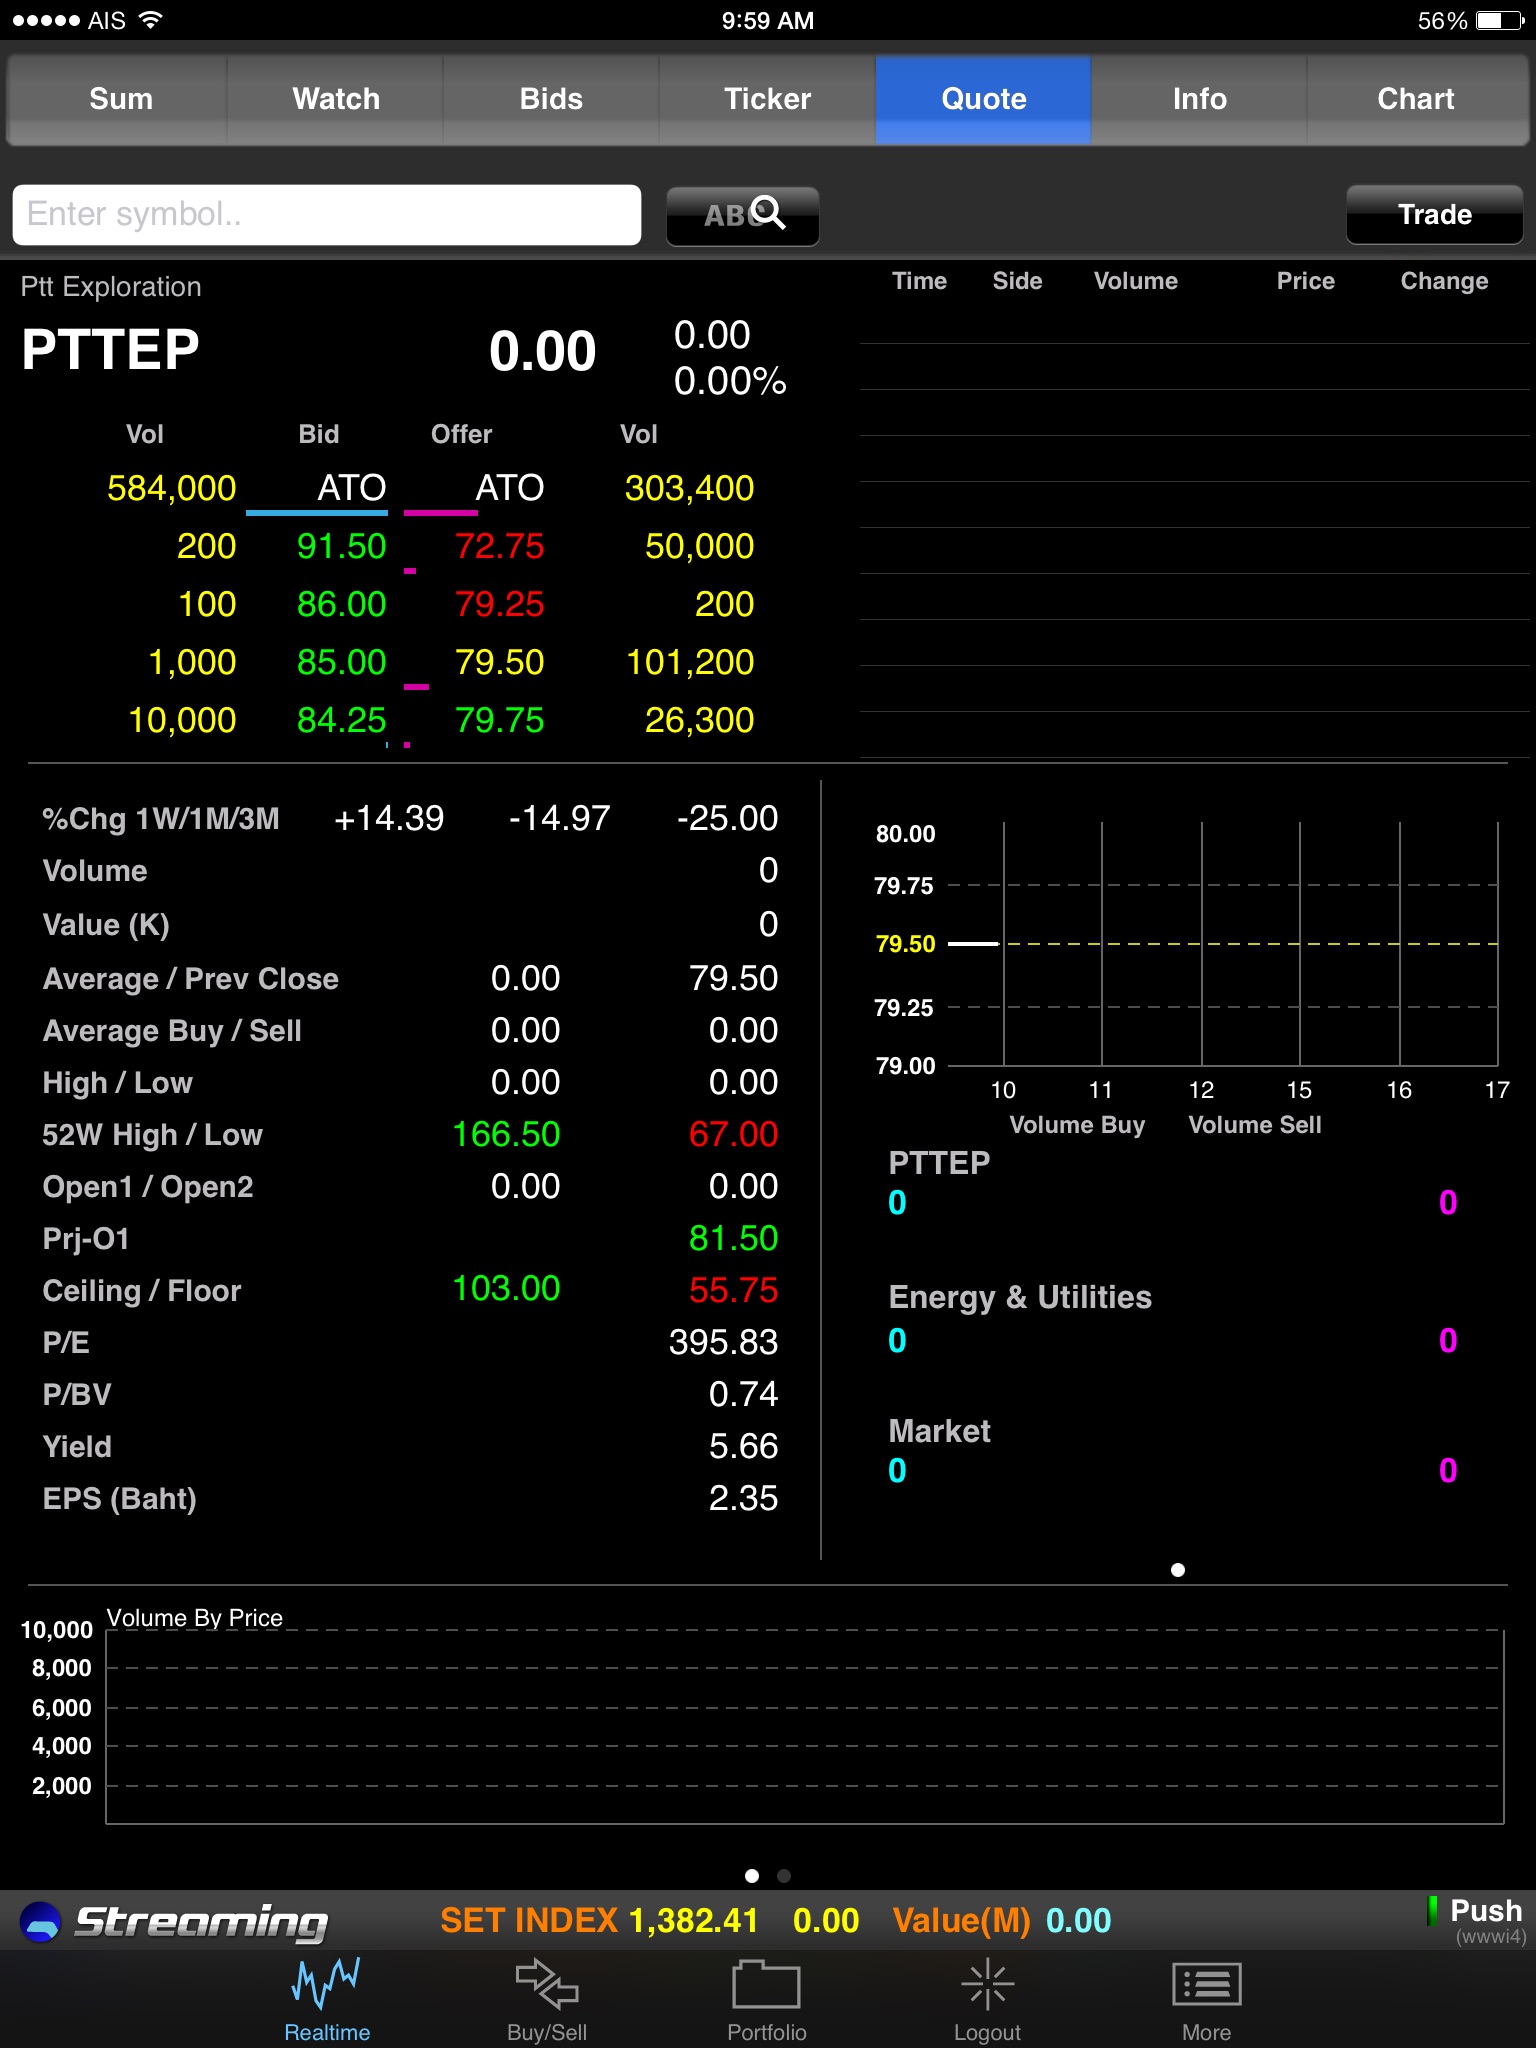
Task: Tap the 1W change value +14.39
Action: coord(388,818)
